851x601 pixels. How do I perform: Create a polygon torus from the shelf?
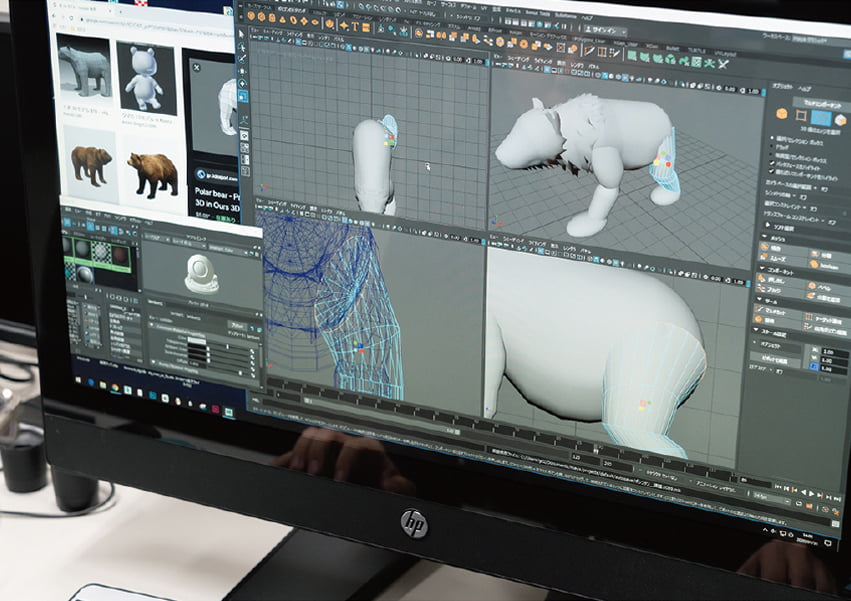[x=293, y=20]
